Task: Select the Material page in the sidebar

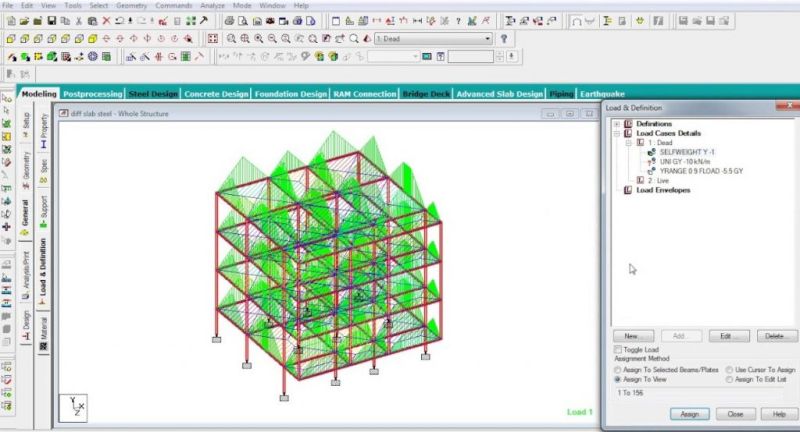Action: 44,332
